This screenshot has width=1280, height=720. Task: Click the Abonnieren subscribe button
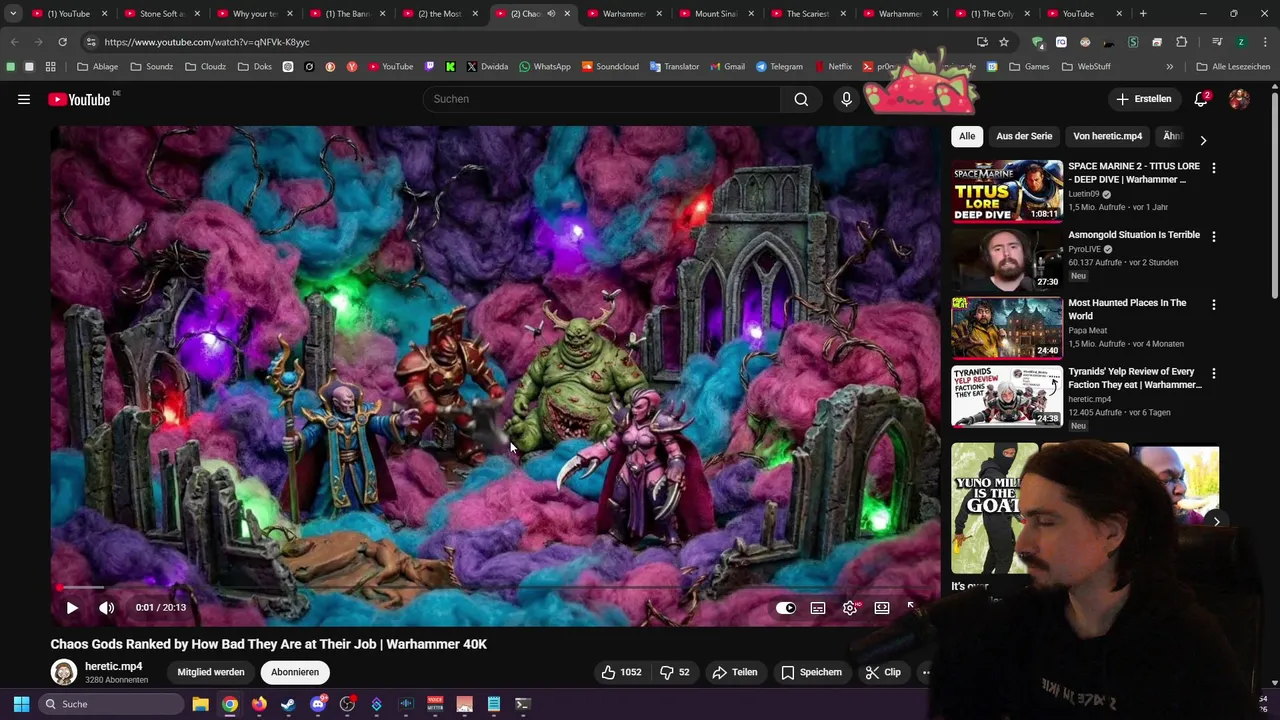pyautogui.click(x=295, y=672)
